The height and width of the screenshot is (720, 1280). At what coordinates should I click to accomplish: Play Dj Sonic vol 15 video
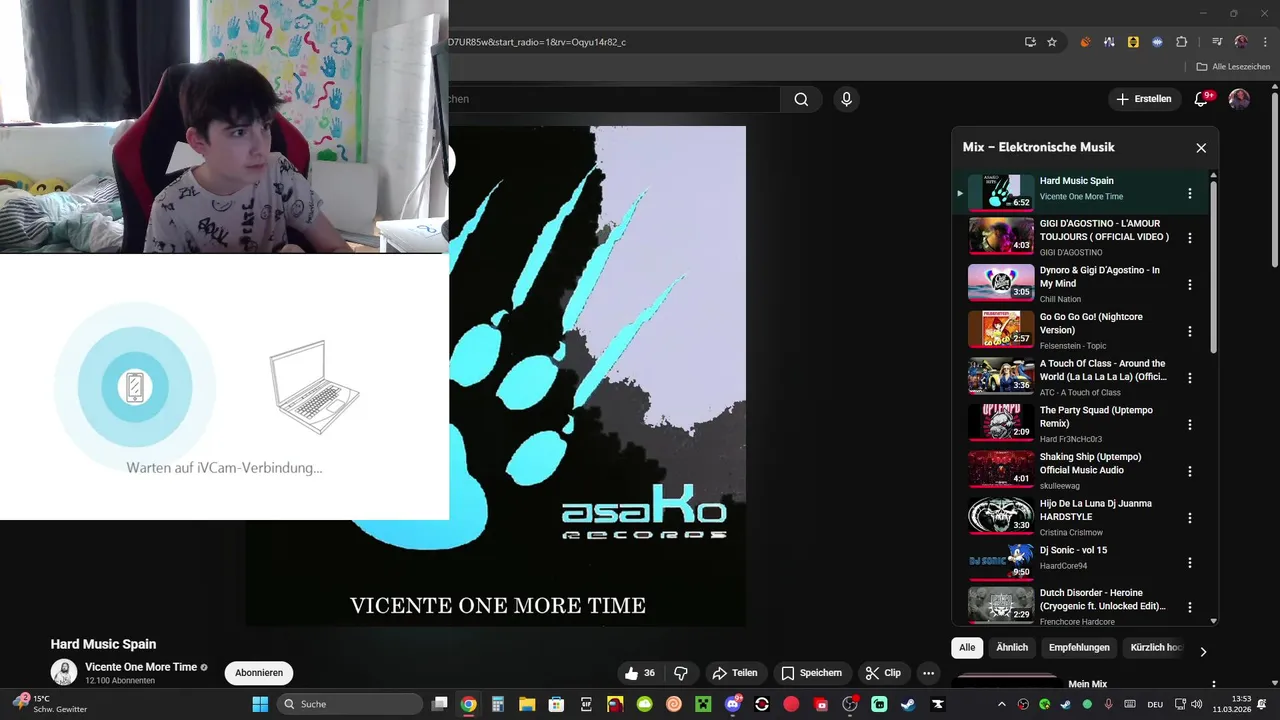tap(1001, 562)
